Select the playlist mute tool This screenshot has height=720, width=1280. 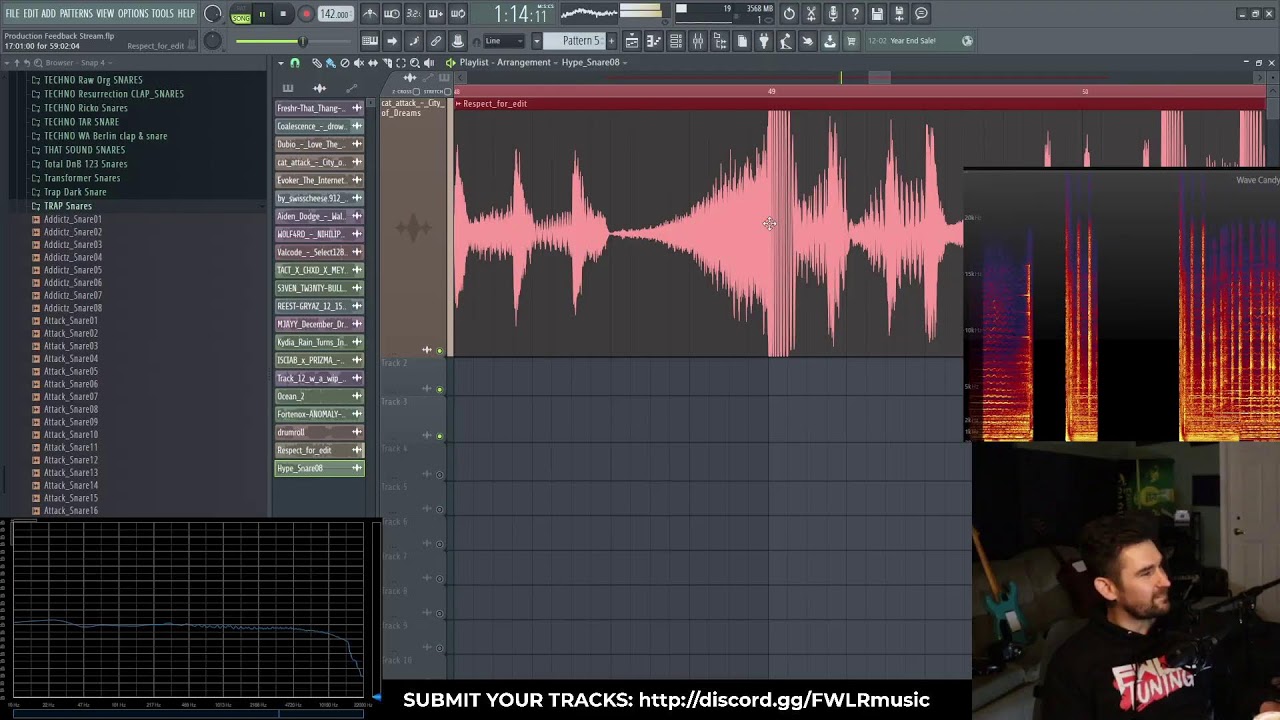pyautogui.click(x=359, y=63)
